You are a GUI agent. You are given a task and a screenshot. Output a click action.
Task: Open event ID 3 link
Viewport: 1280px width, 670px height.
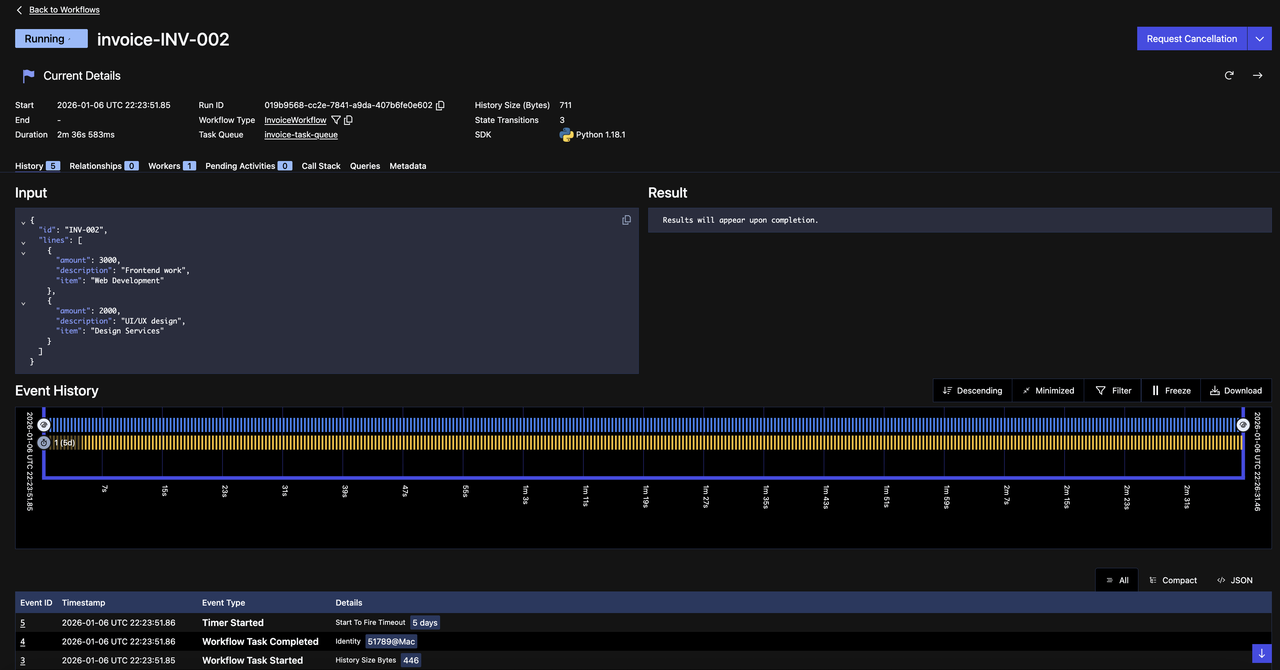coord(23,661)
